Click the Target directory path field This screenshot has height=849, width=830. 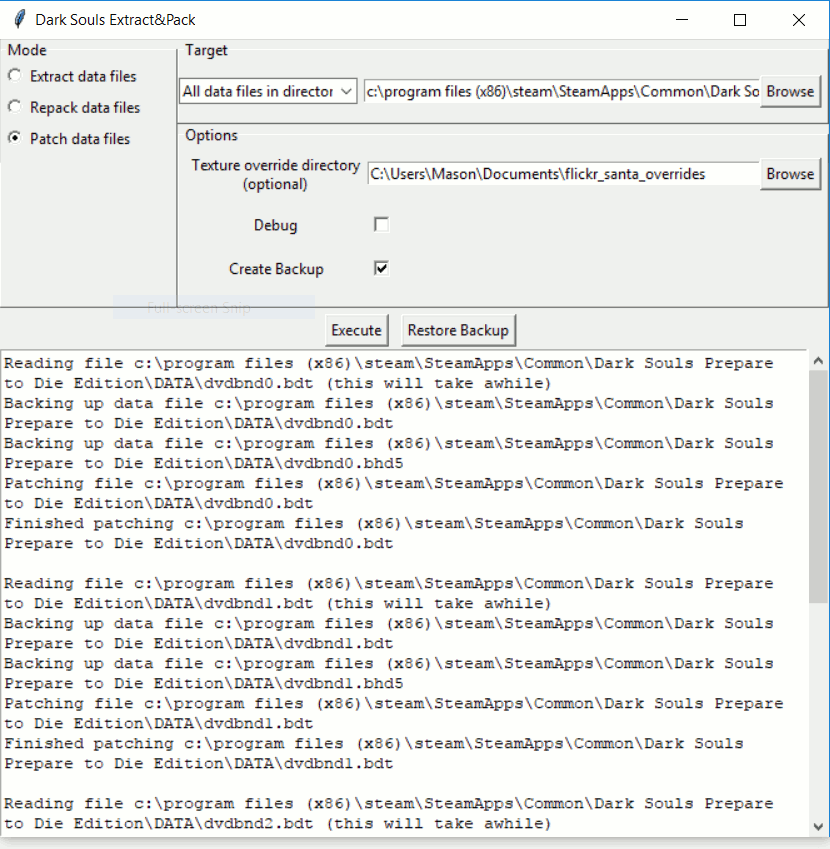pos(561,91)
